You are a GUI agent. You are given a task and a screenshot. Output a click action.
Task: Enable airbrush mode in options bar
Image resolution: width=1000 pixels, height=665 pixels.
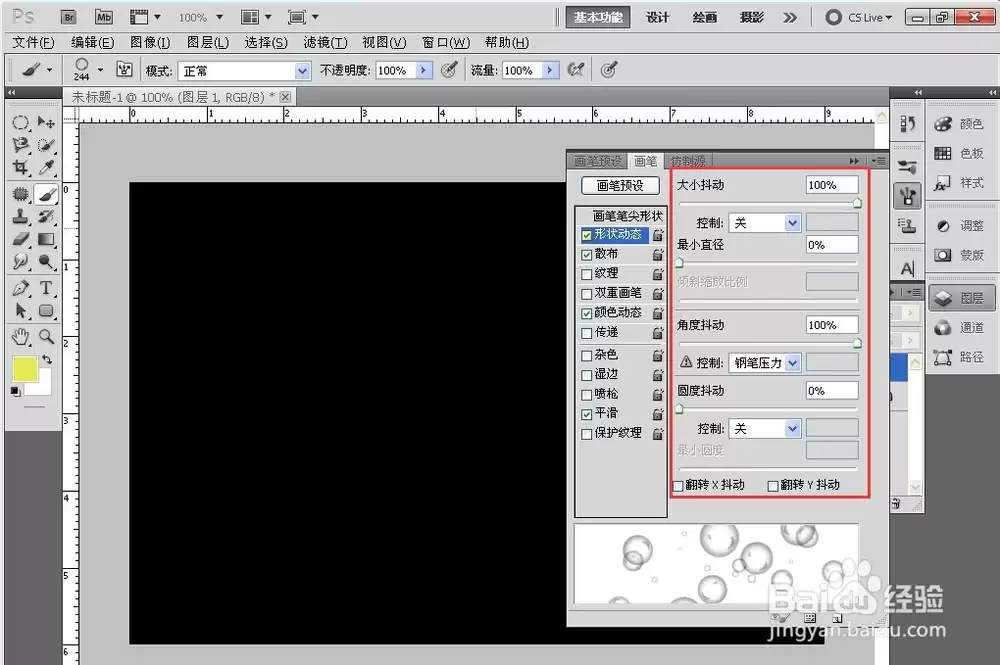point(575,70)
